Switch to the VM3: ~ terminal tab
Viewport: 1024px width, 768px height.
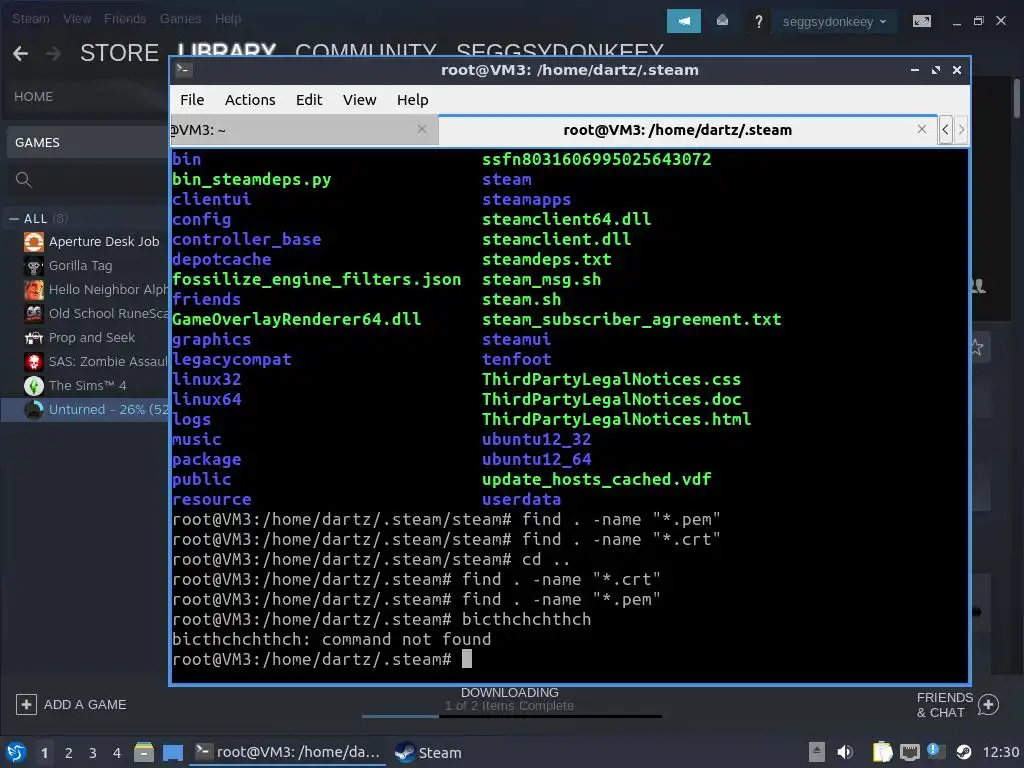coord(304,130)
